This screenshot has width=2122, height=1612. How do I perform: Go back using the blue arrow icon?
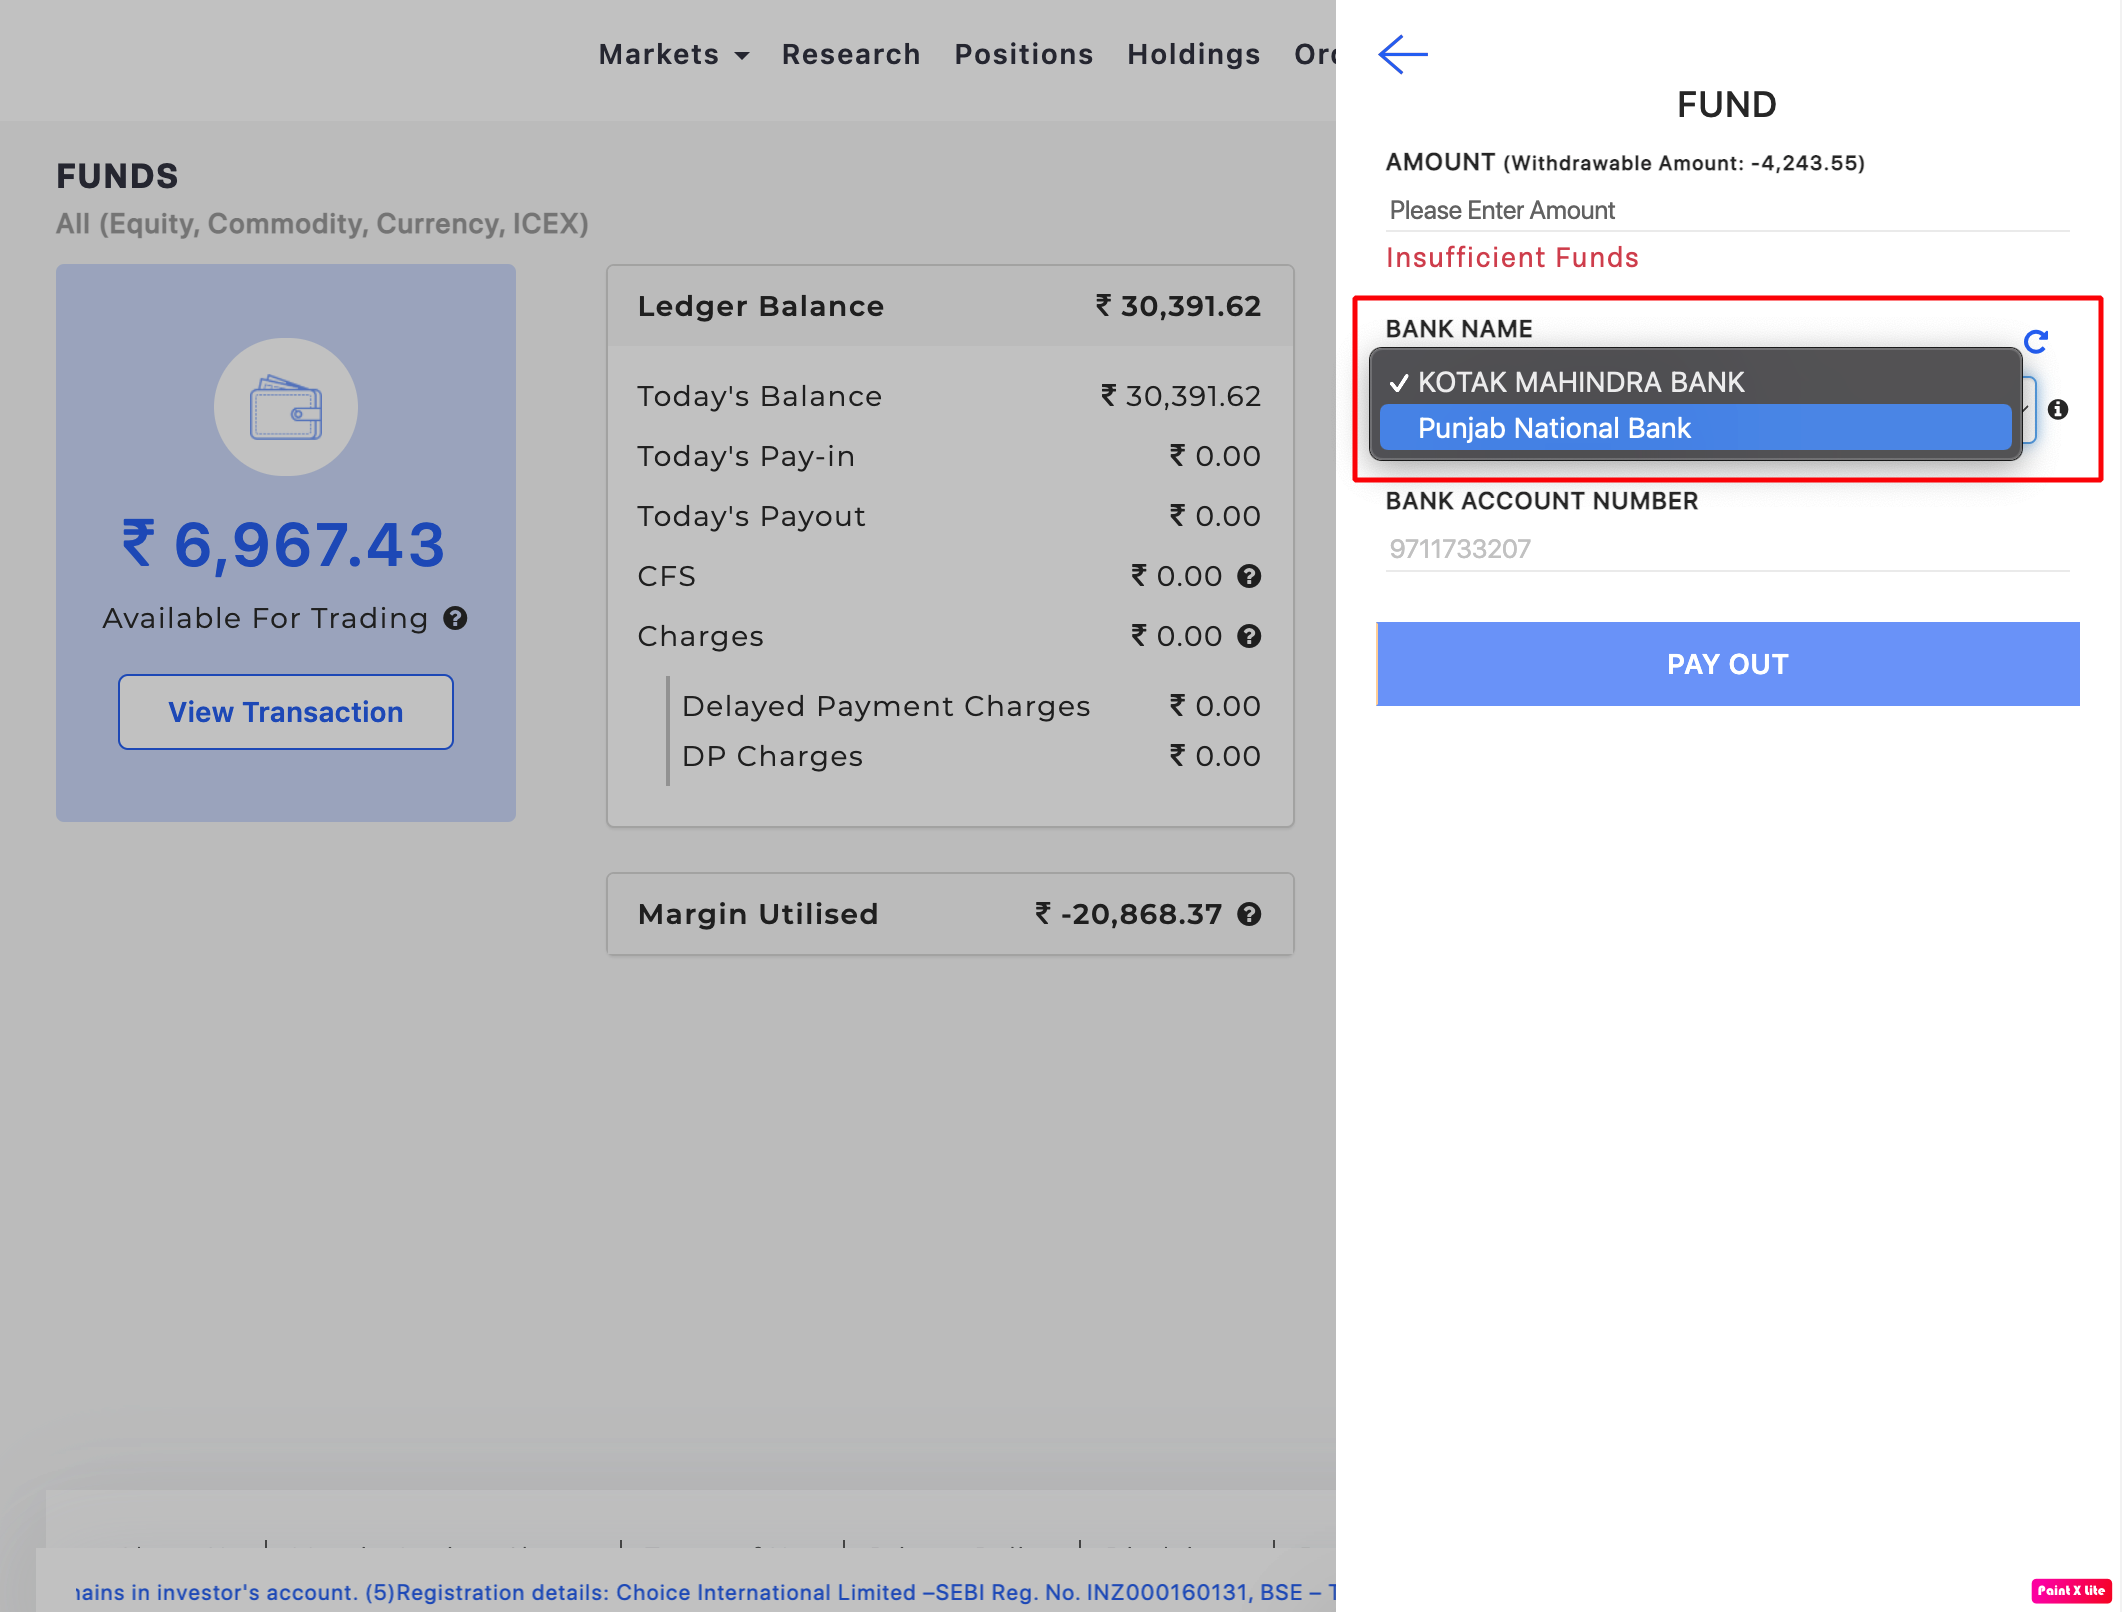click(x=1402, y=54)
